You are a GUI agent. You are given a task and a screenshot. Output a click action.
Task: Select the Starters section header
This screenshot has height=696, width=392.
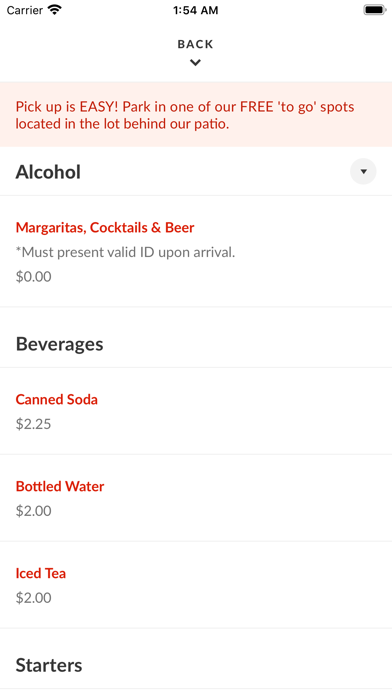(49, 665)
